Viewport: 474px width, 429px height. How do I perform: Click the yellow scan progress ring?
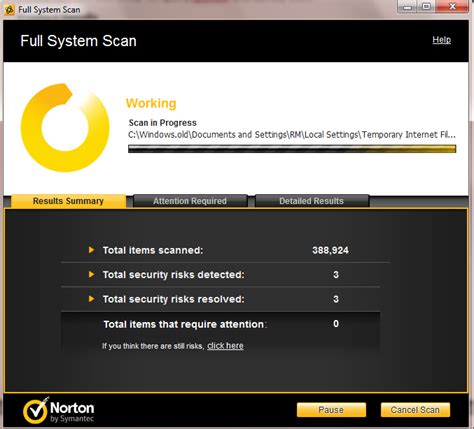[x=65, y=127]
